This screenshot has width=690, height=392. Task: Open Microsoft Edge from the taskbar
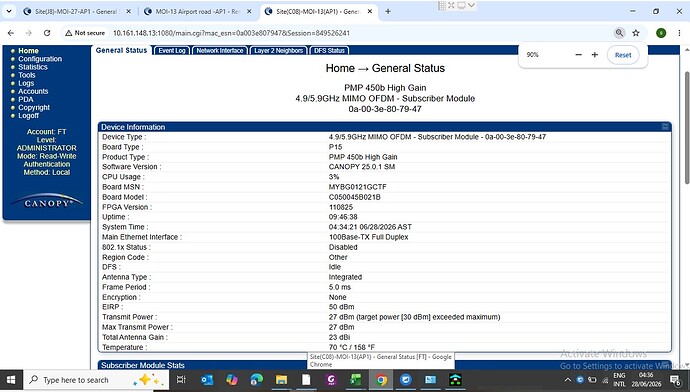[257, 380]
